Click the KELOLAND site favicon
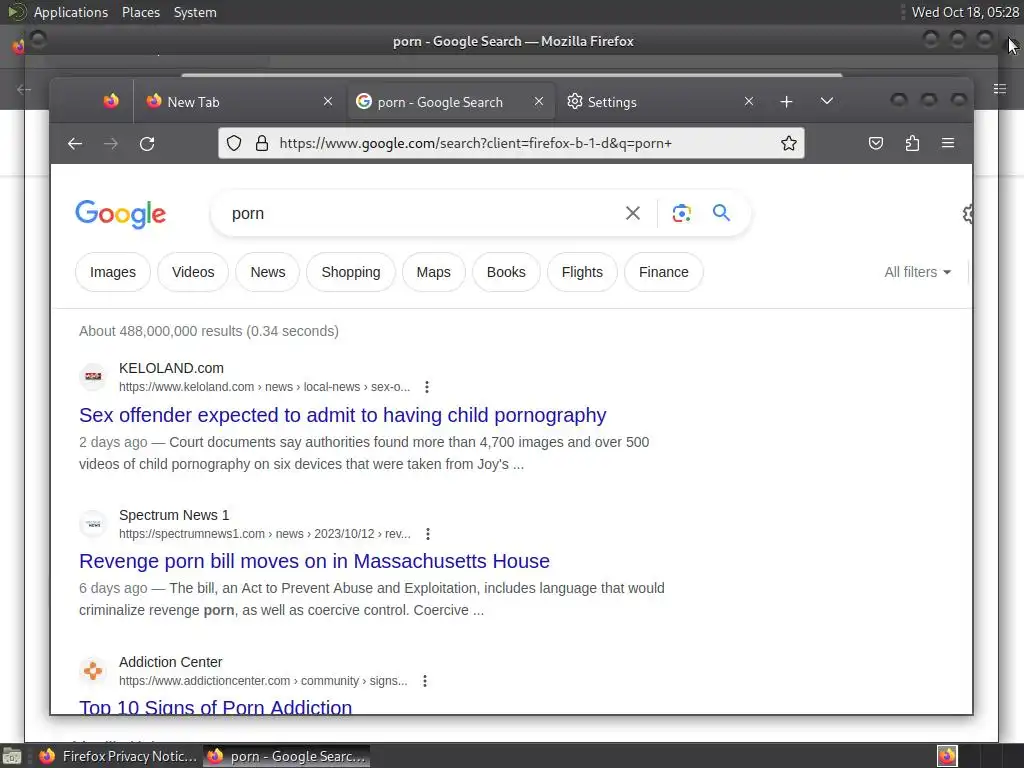The image size is (1024, 768). (x=93, y=377)
